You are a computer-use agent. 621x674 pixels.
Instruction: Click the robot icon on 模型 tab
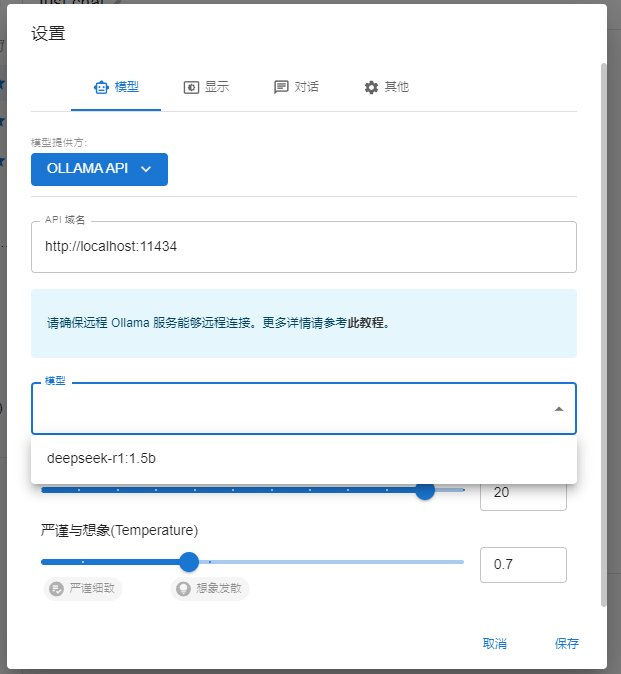pos(101,88)
